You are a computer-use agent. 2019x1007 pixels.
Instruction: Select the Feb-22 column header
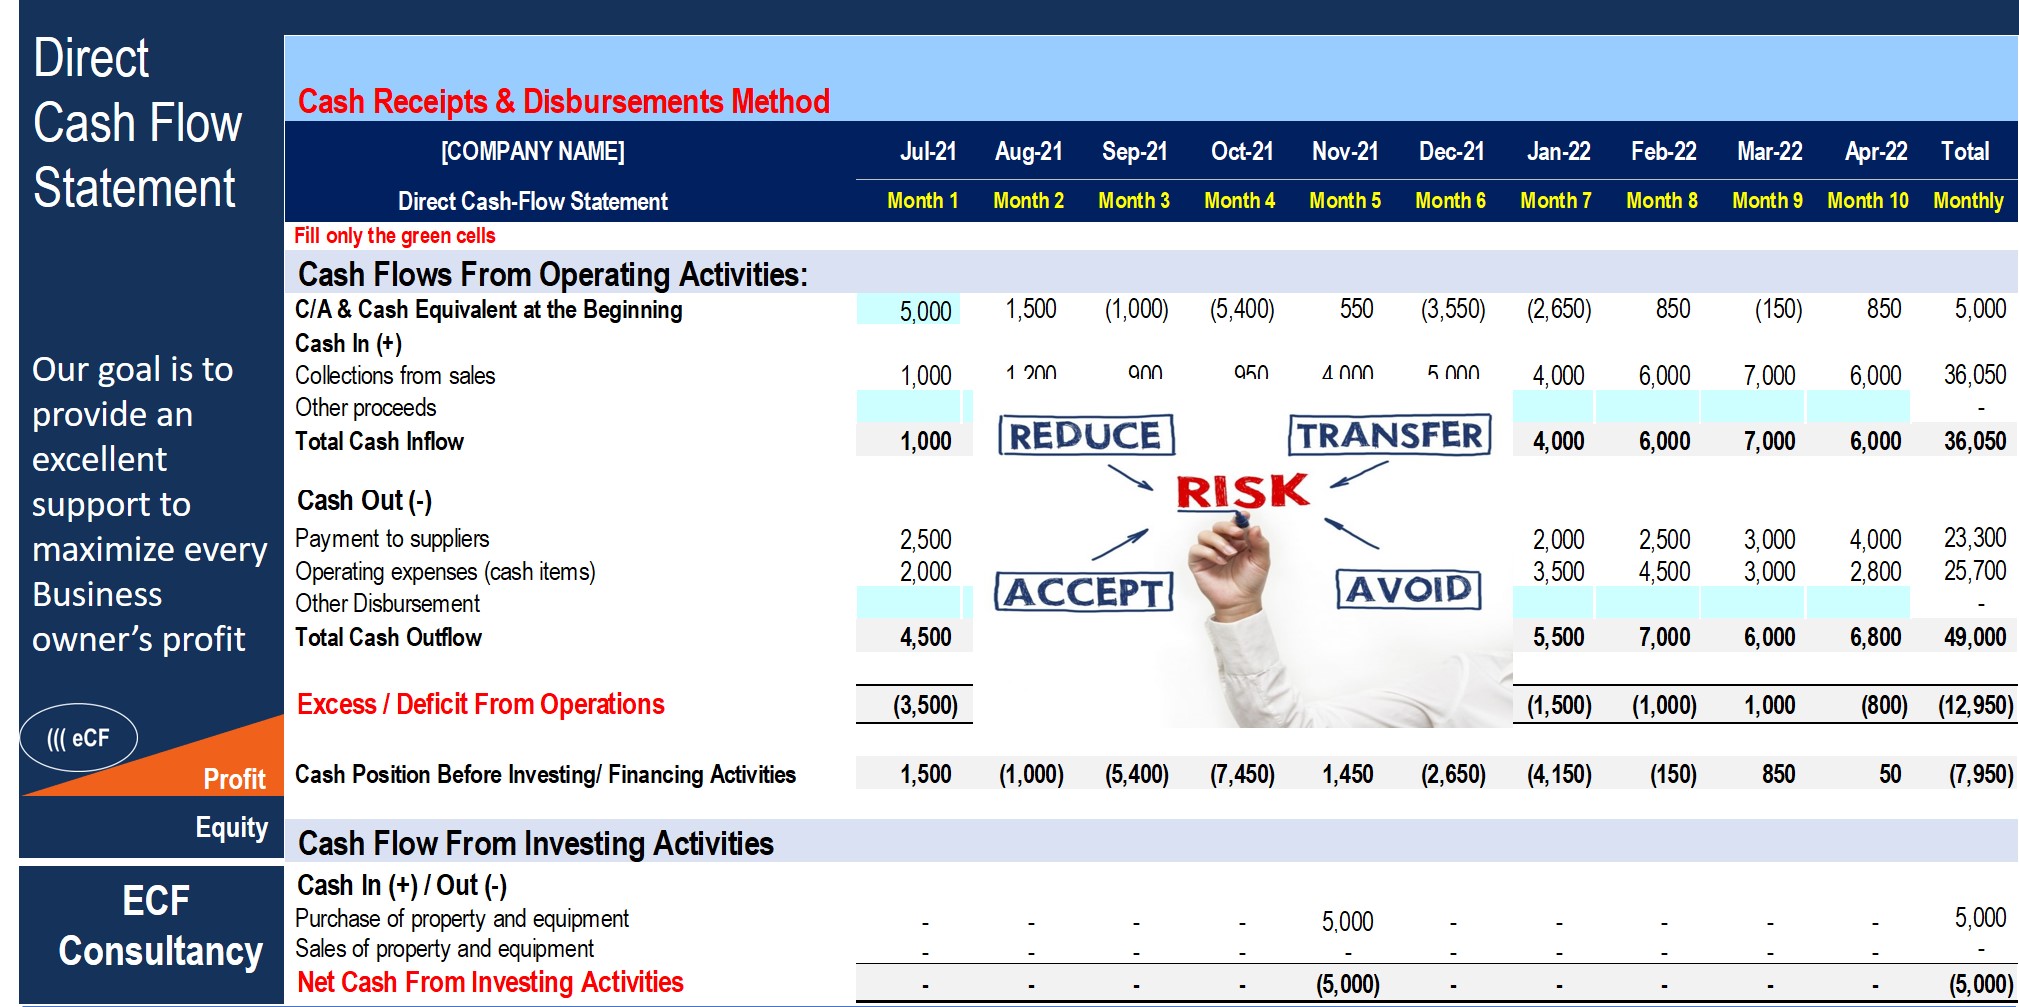[x=1664, y=151]
